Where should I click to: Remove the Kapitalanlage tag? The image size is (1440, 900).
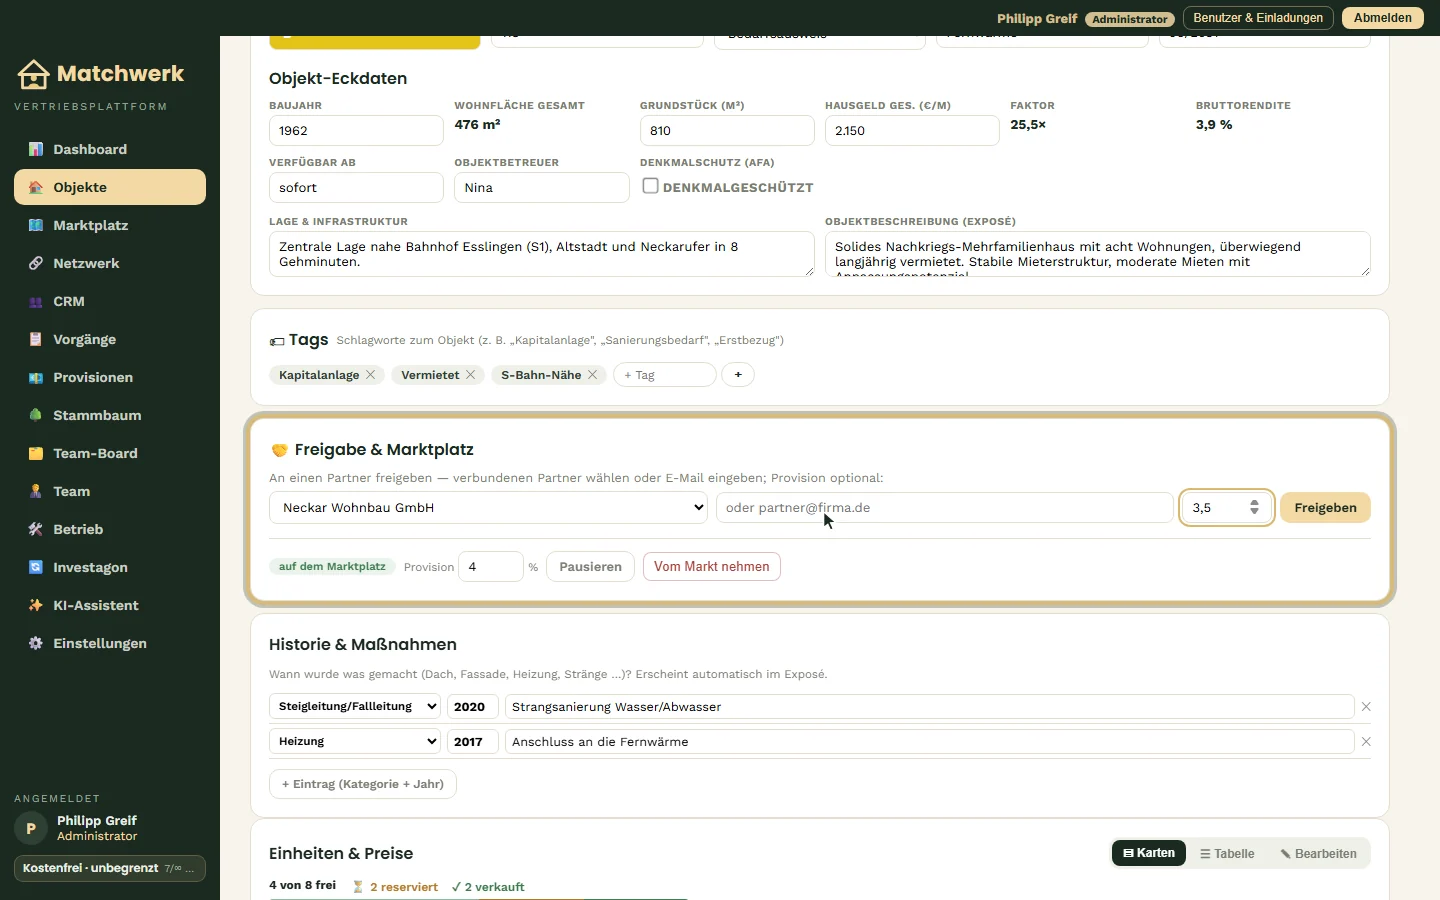[371, 375]
